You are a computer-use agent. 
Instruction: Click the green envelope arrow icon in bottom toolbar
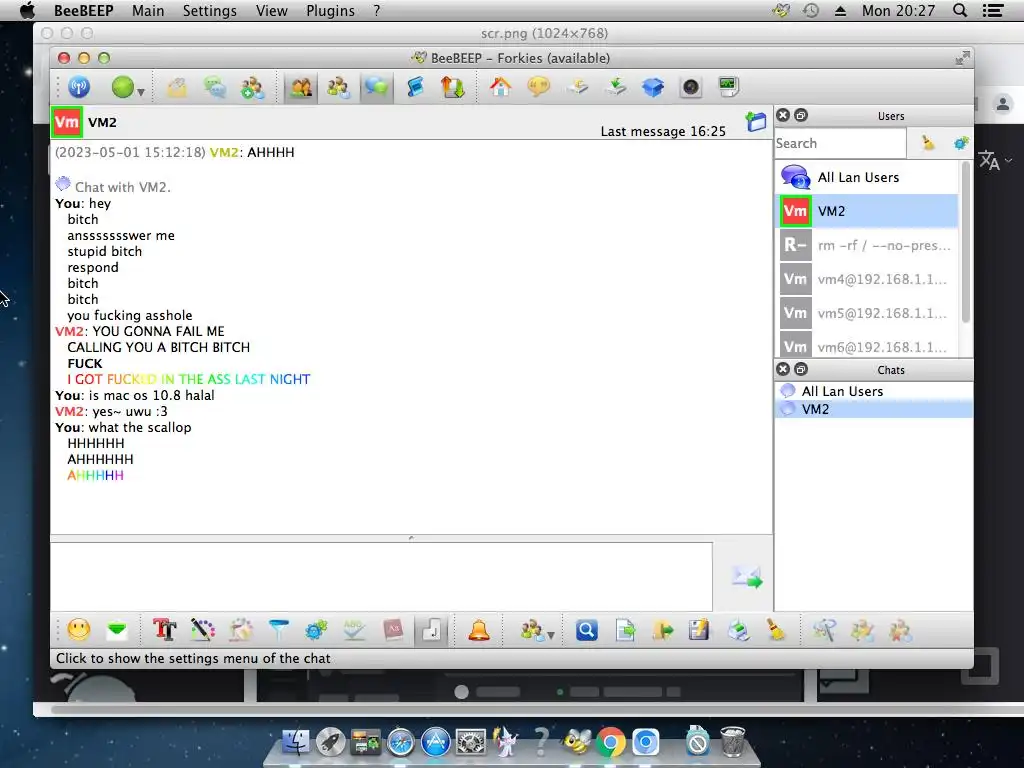117,630
